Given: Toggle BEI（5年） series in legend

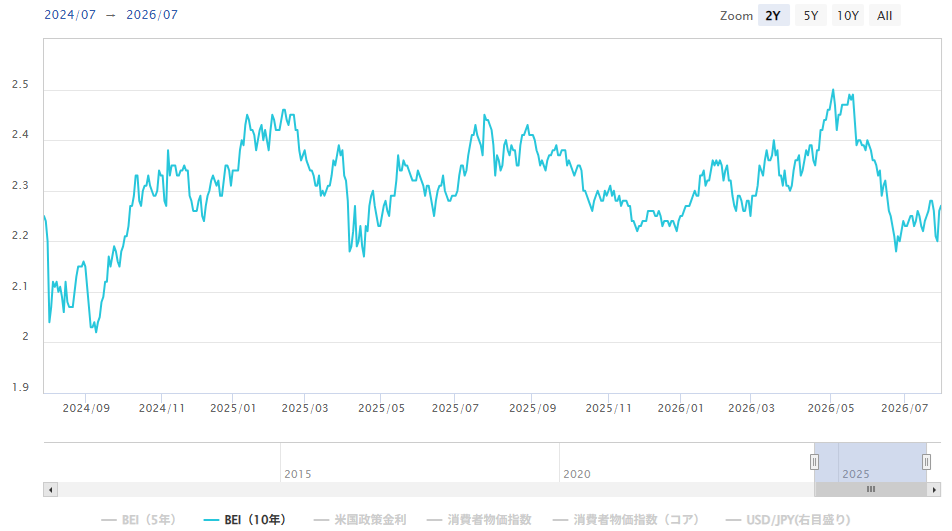Looking at the screenshot, I should pos(138,519).
